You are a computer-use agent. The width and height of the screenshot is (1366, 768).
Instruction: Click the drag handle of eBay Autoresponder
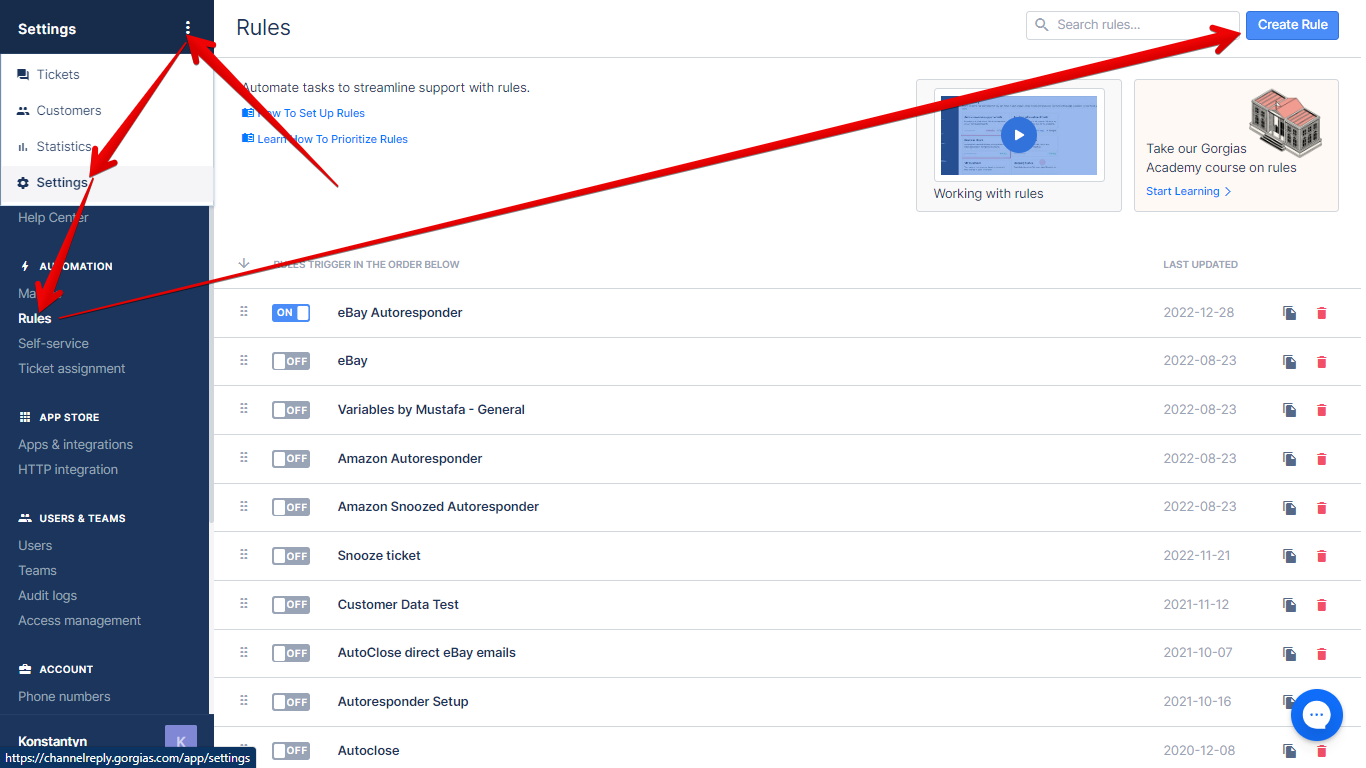[244, 312]
